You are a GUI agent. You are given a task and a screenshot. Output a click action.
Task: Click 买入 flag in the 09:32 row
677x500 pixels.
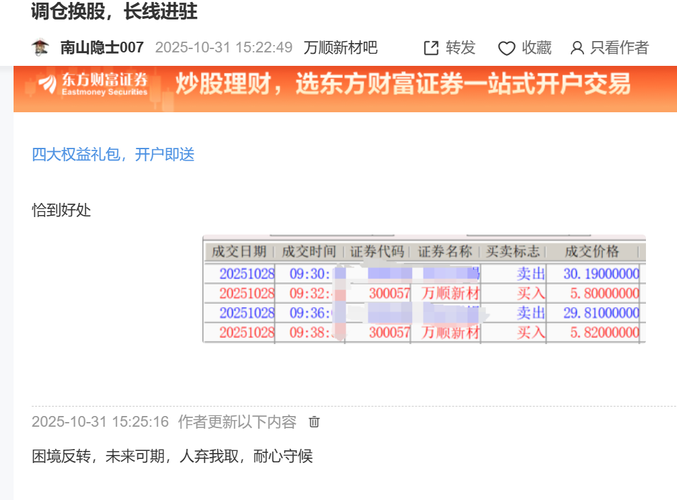[531, 294]
